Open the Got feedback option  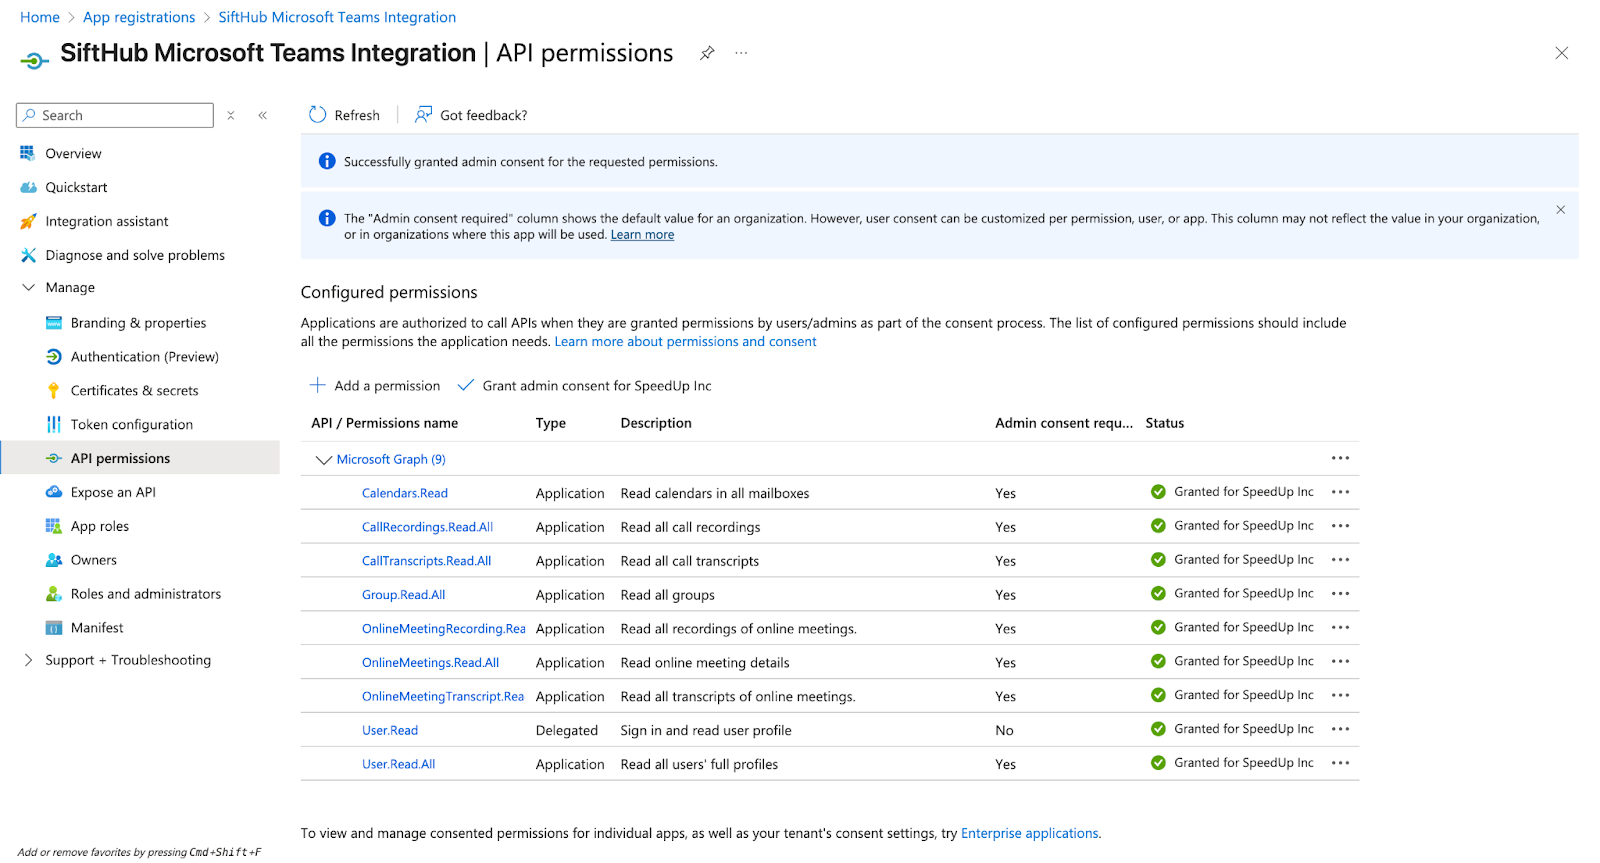(471, 115)
